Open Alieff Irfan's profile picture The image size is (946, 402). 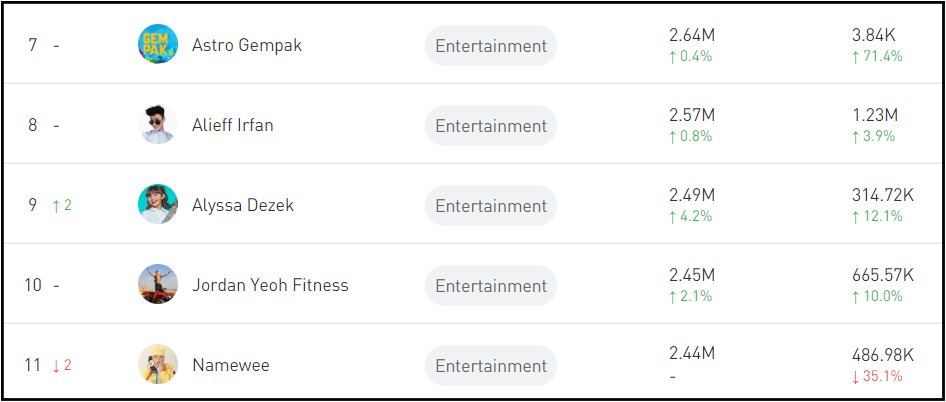pos(158,125)
